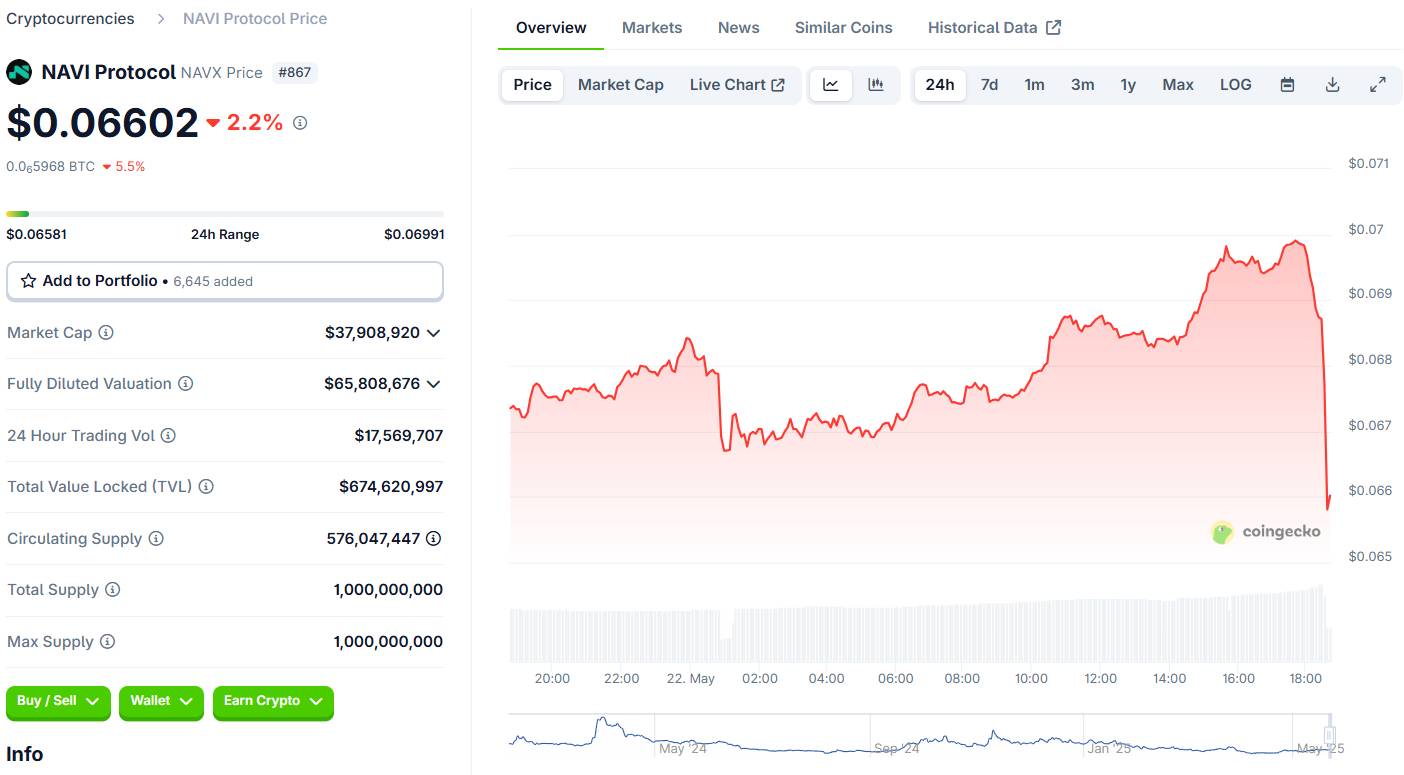1404x775 pixels.
Task: Click the Add to Portfolio button
Action: click(225, 281)
